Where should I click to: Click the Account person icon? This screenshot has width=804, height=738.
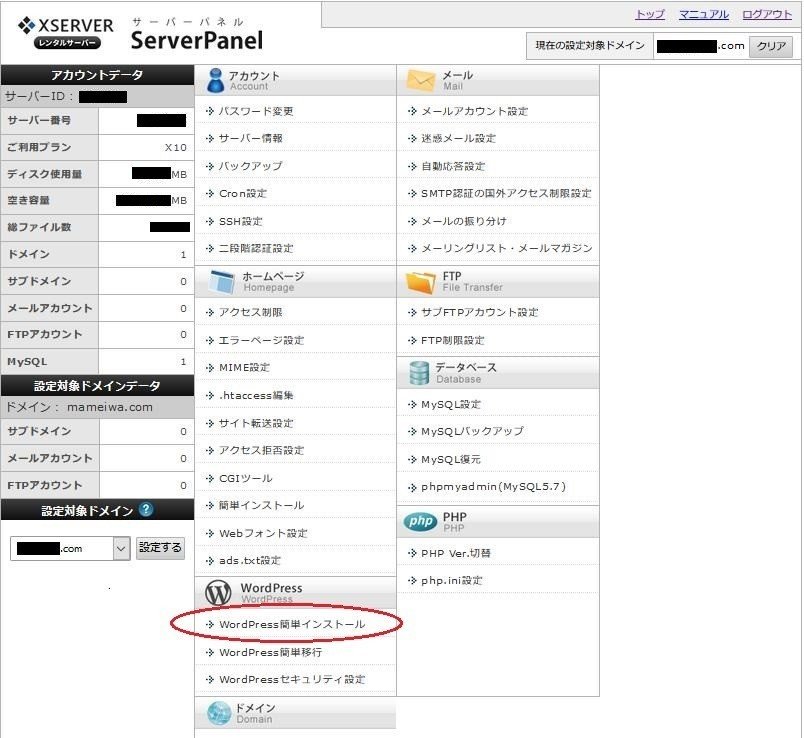click(215, 81)
